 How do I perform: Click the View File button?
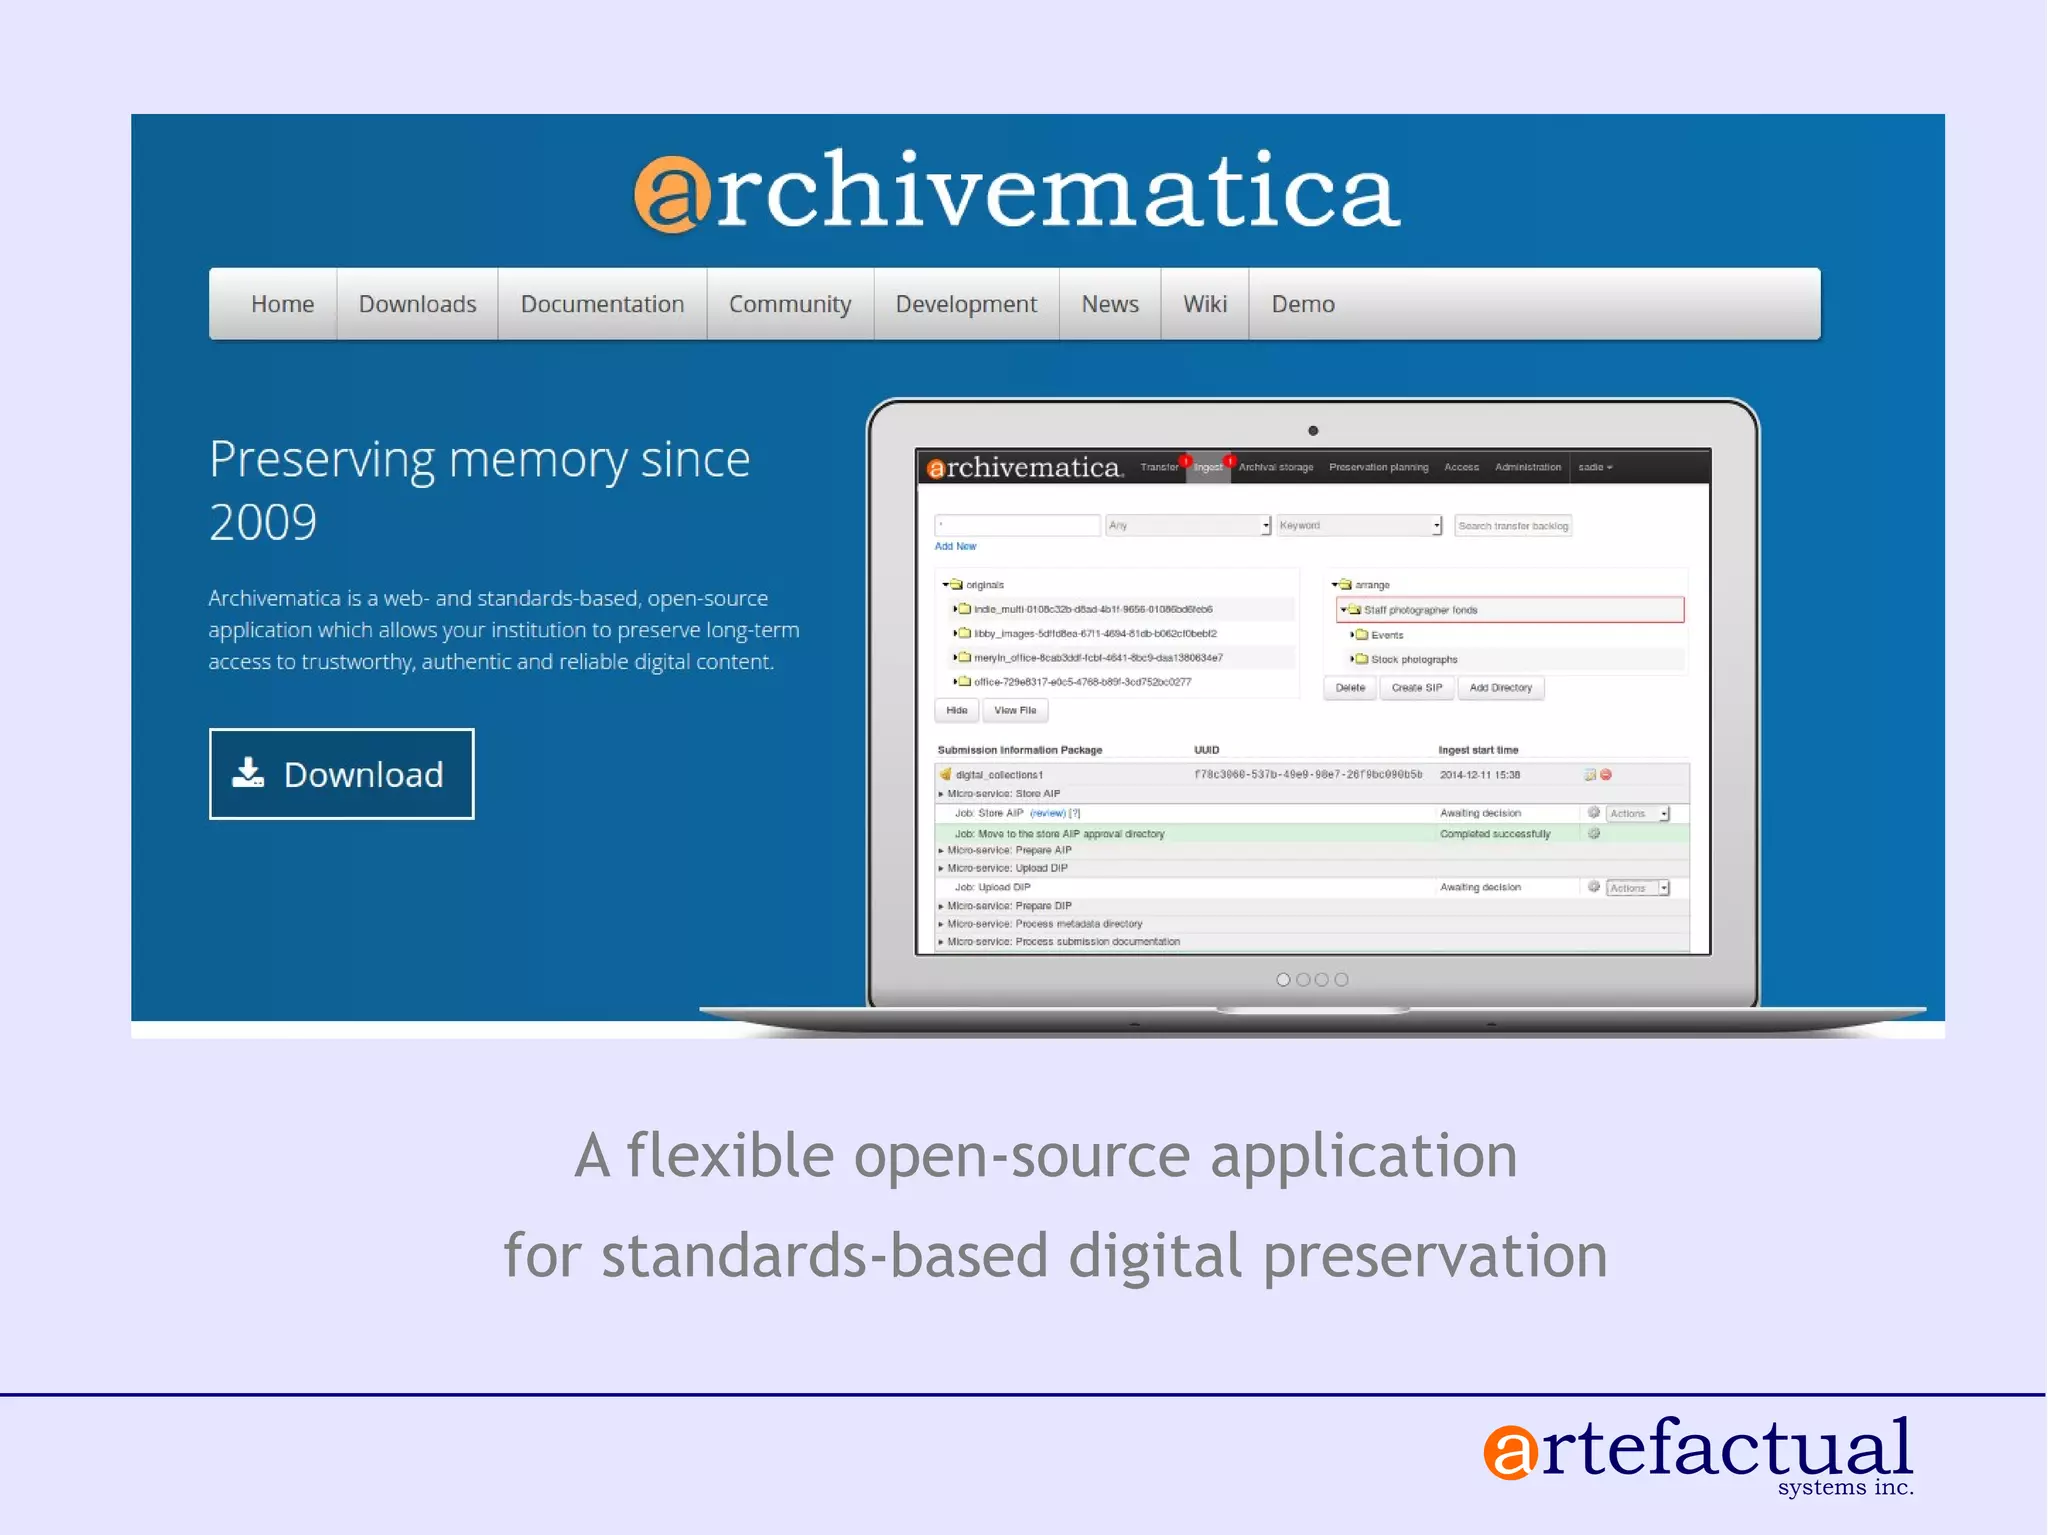coord(1015,710)
